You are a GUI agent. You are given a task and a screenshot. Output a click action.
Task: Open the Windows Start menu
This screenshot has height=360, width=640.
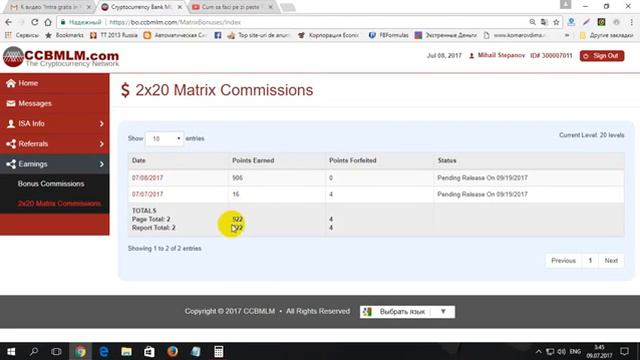(x=11, y=351)
